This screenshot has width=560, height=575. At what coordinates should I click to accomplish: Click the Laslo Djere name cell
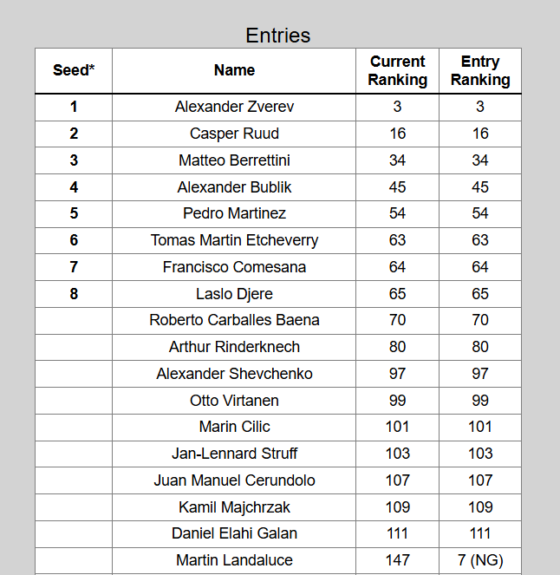234,294
